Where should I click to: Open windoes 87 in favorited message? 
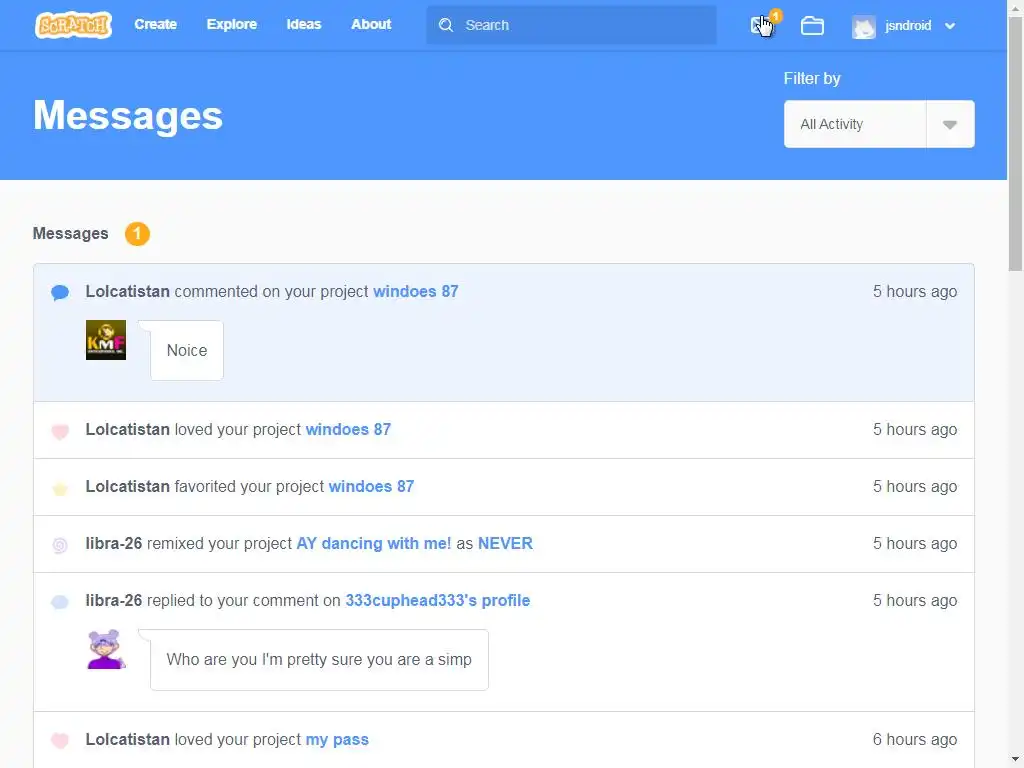[371, 487]
